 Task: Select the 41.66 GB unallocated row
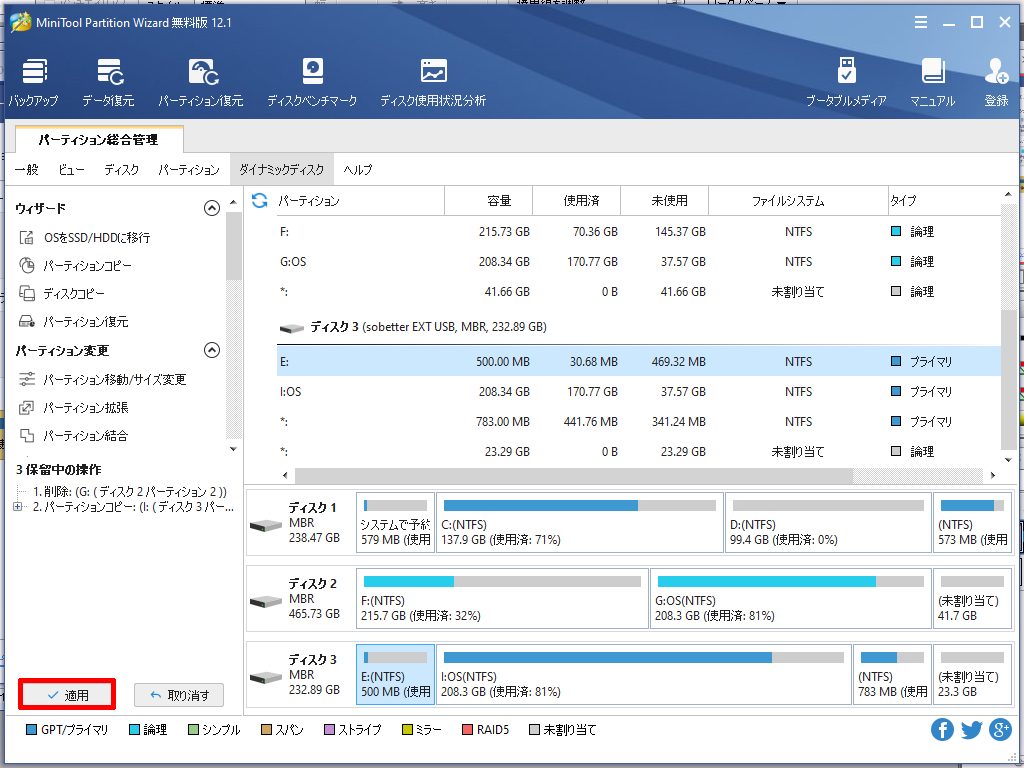[639, 292]
